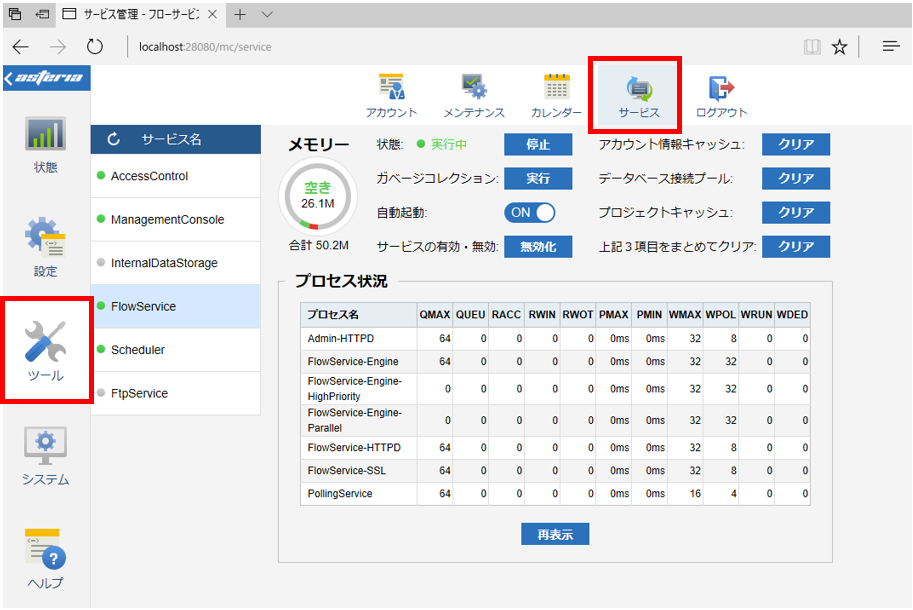Click the 停止 stop button
The image size is (913, 610).
pyautogui.click(x=538, y=144)
